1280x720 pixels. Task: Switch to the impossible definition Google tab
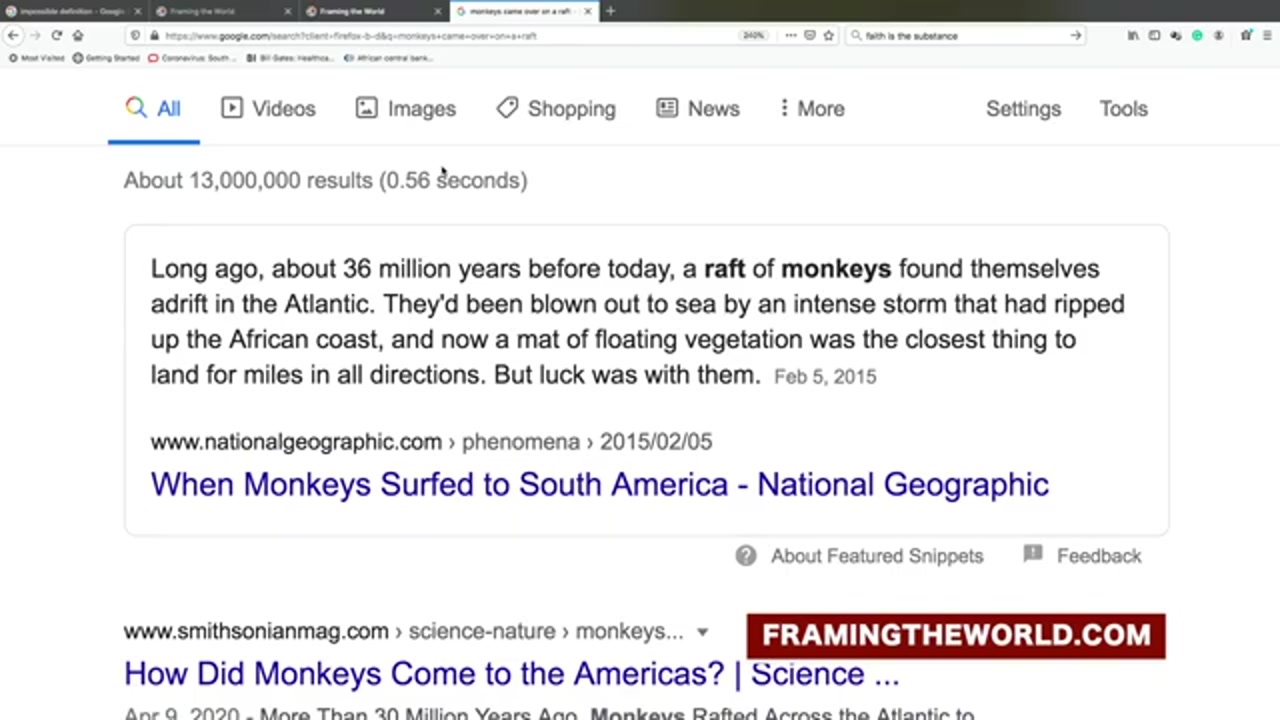pyautogui.click(x=72, y=11)
